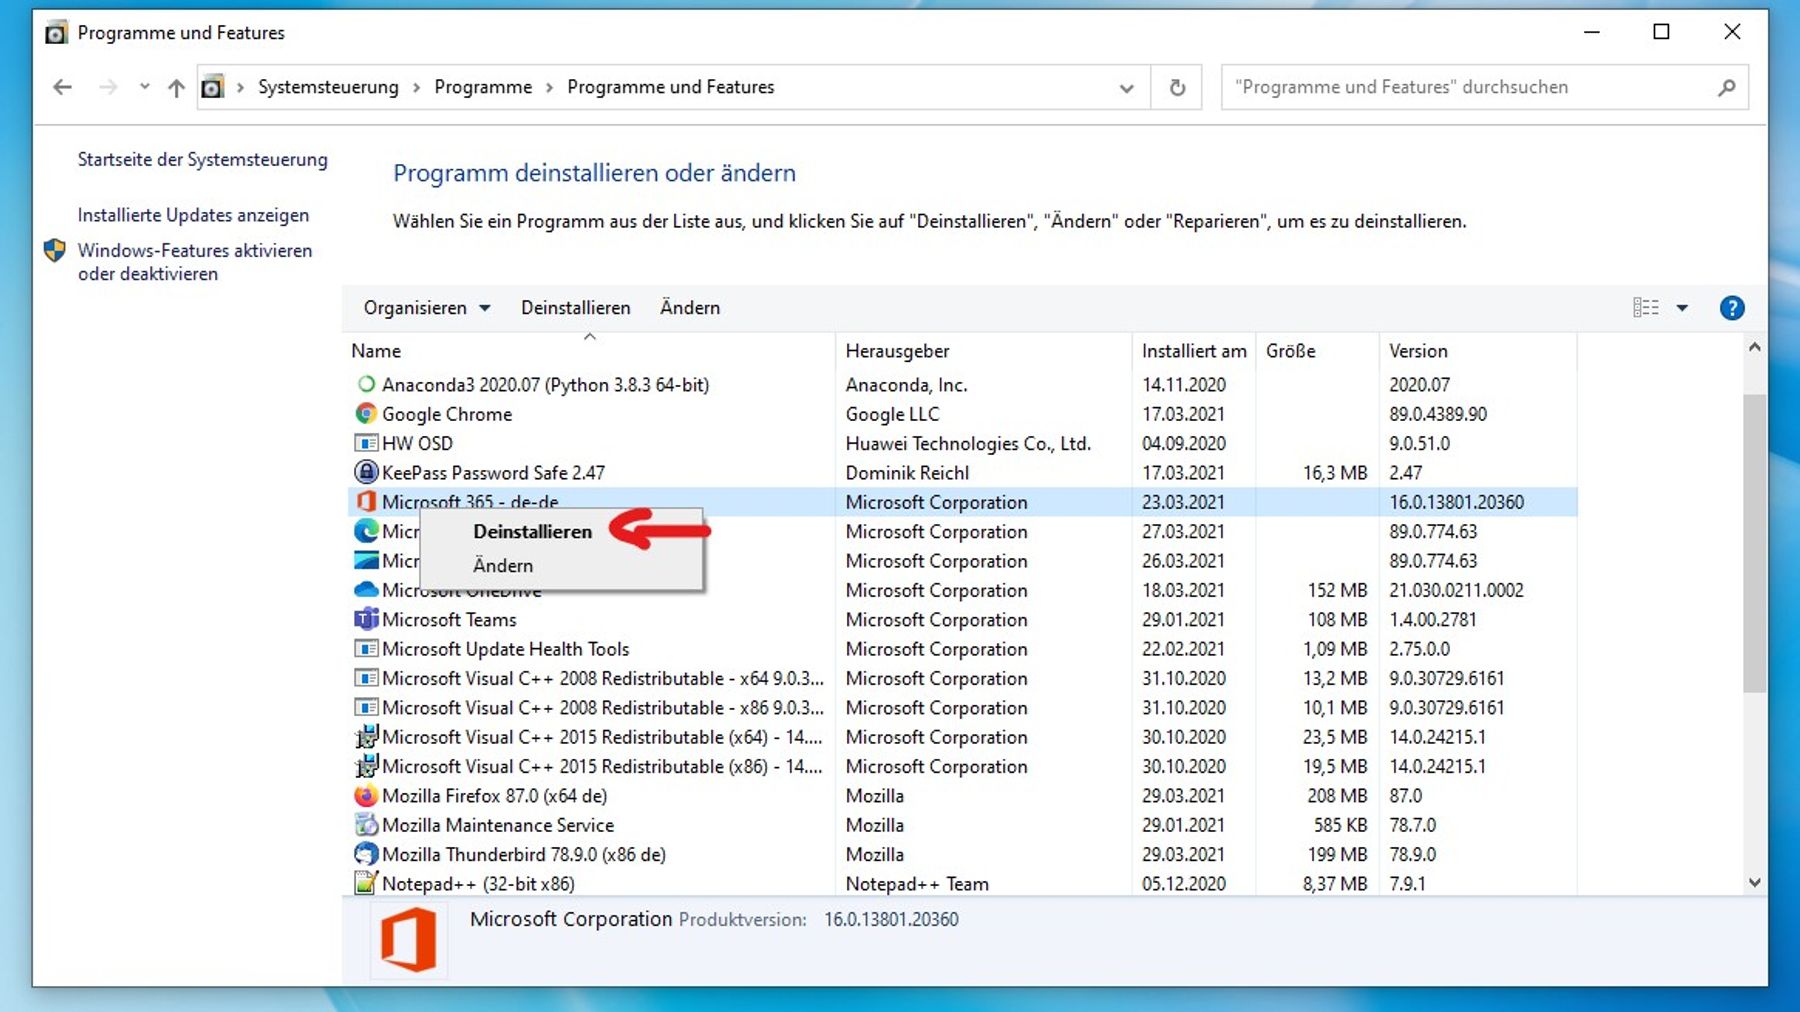Screen dimensions: 1800x1012
Task: Click the search magnifier icon
Action: click(x=1726, y=87)
